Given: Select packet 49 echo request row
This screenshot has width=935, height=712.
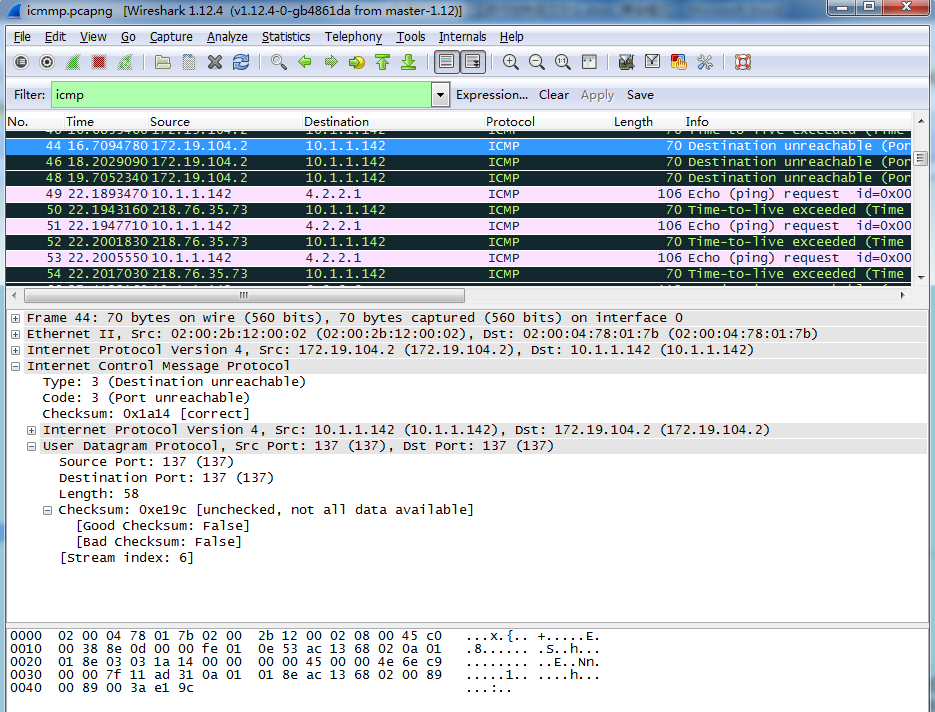Looking at the screenshot, I should [459, 194].
